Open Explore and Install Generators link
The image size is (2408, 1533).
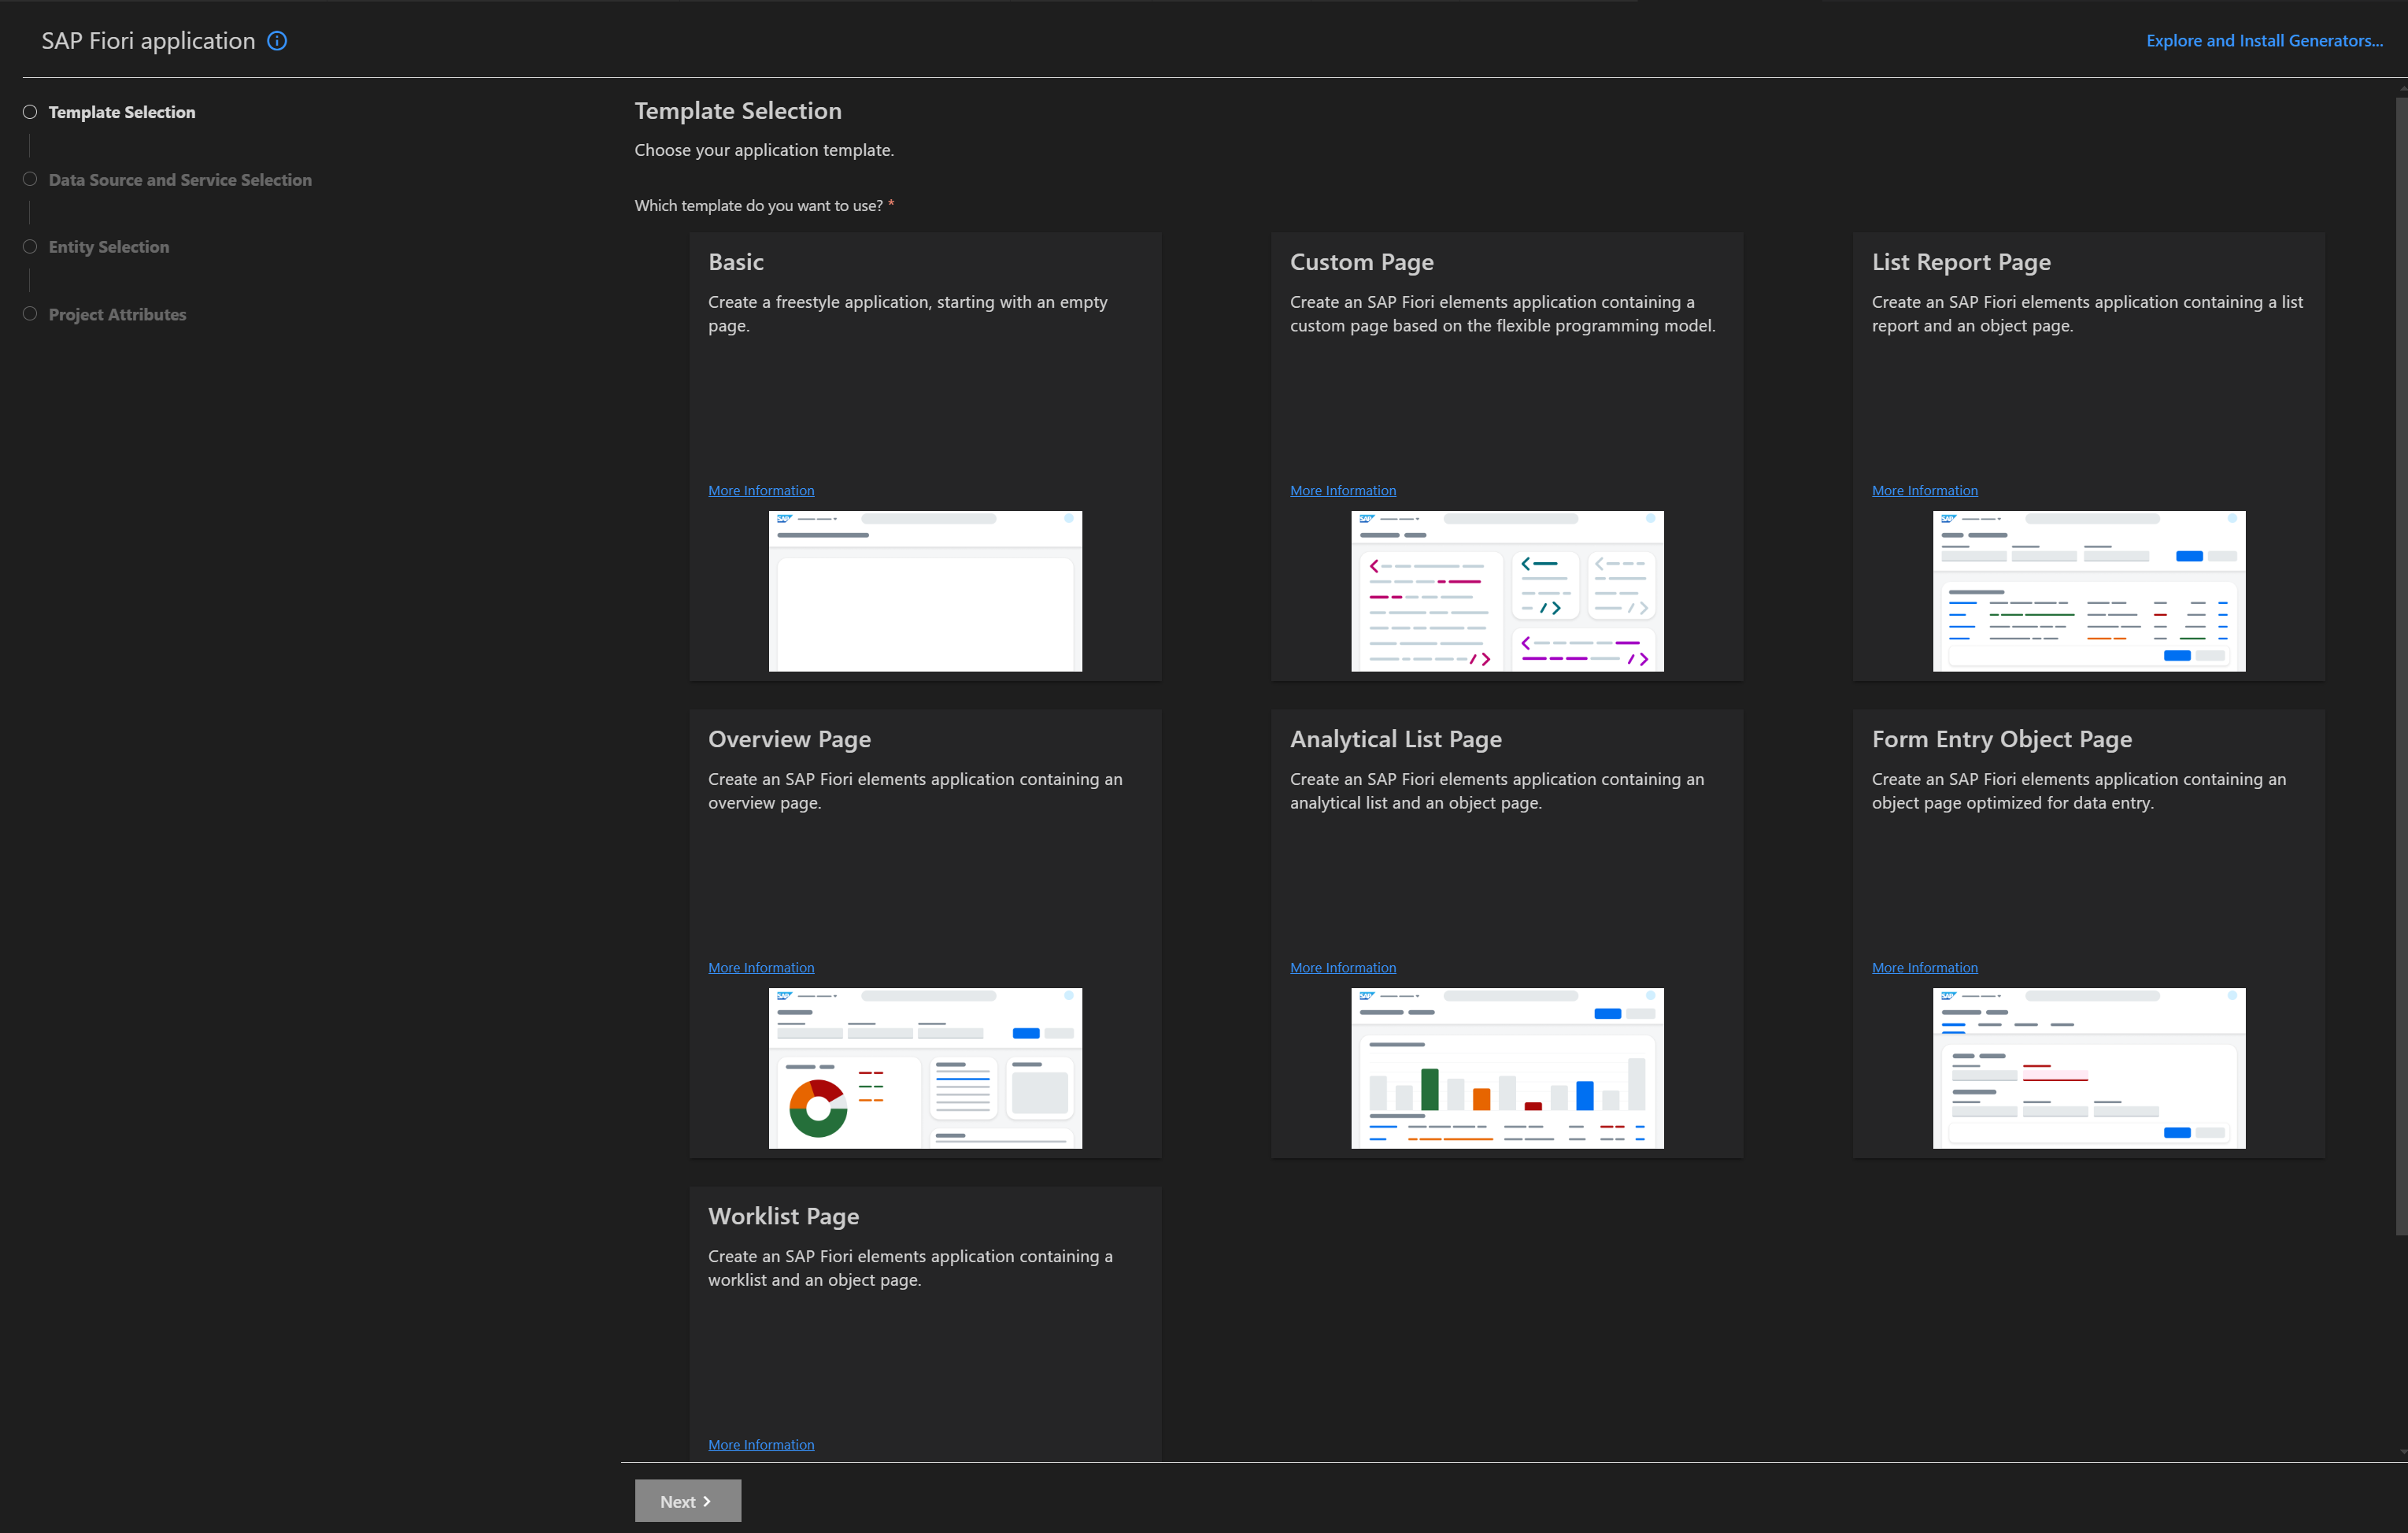pos(2263,41)
